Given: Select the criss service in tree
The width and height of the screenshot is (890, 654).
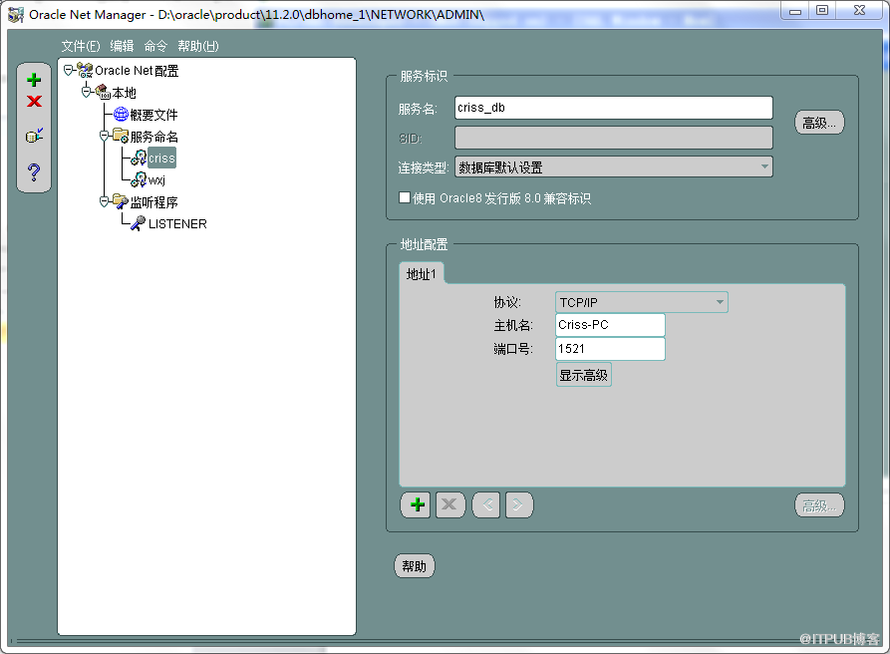Looking at the screenshot, I should coord(162,158).
